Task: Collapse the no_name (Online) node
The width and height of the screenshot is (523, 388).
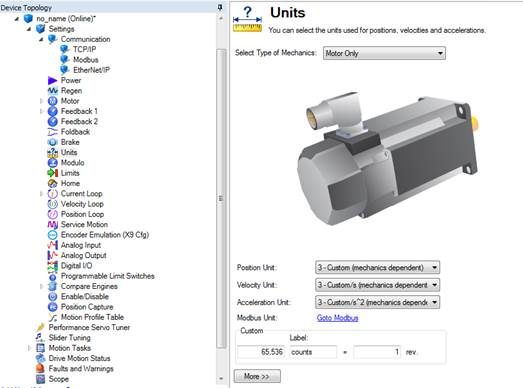Action: coord(17,19)
